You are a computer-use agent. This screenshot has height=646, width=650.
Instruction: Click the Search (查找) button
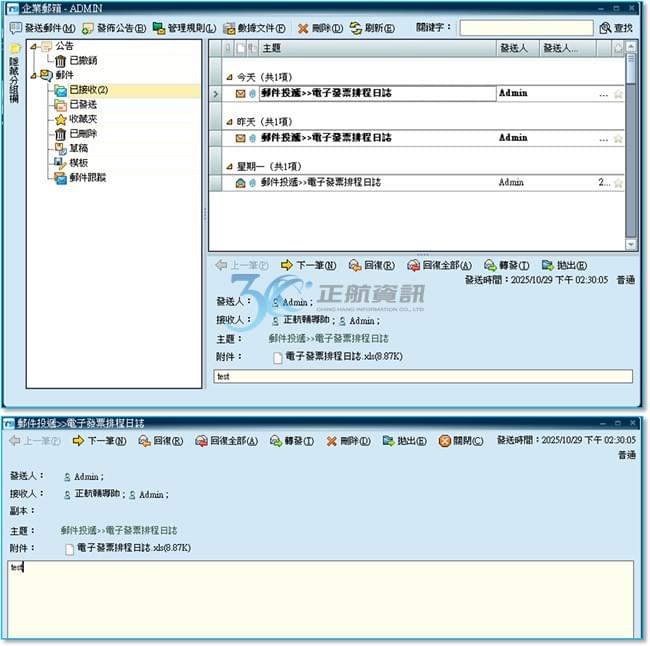point(616,28)
